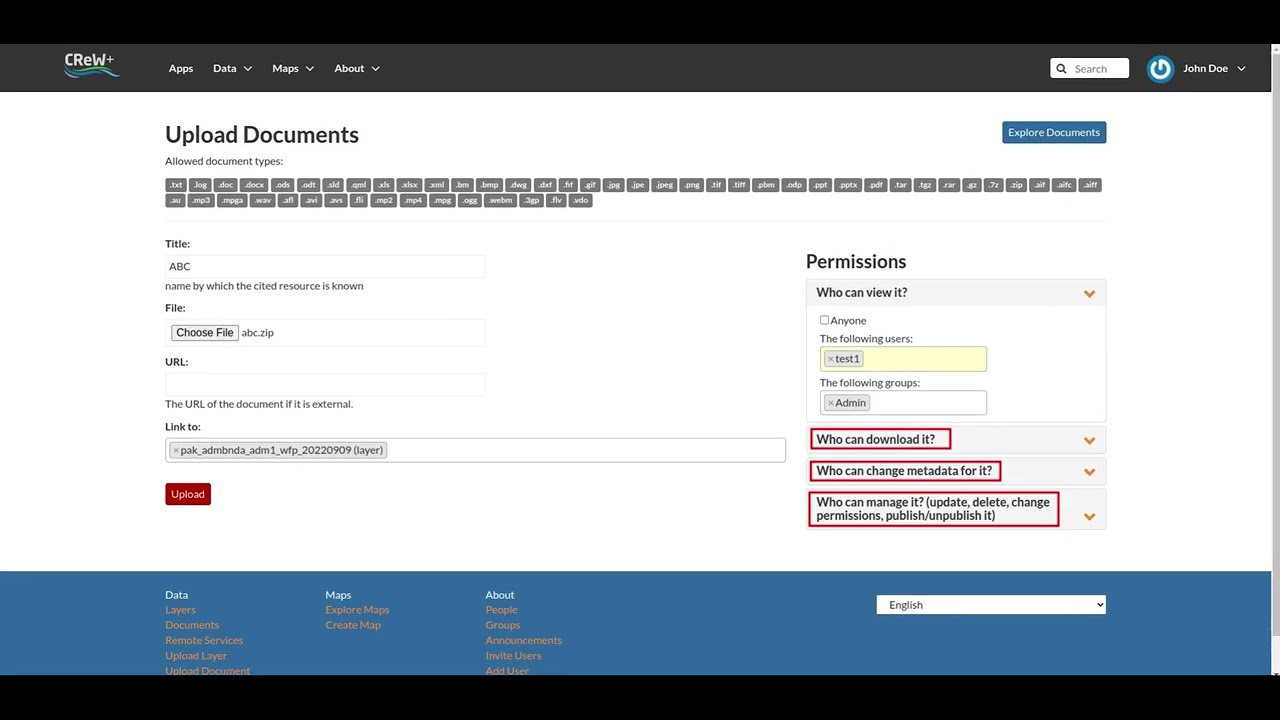The image size is (1280, 720).
Task: Open Apps in the top navigation
Action: point(181,68)
